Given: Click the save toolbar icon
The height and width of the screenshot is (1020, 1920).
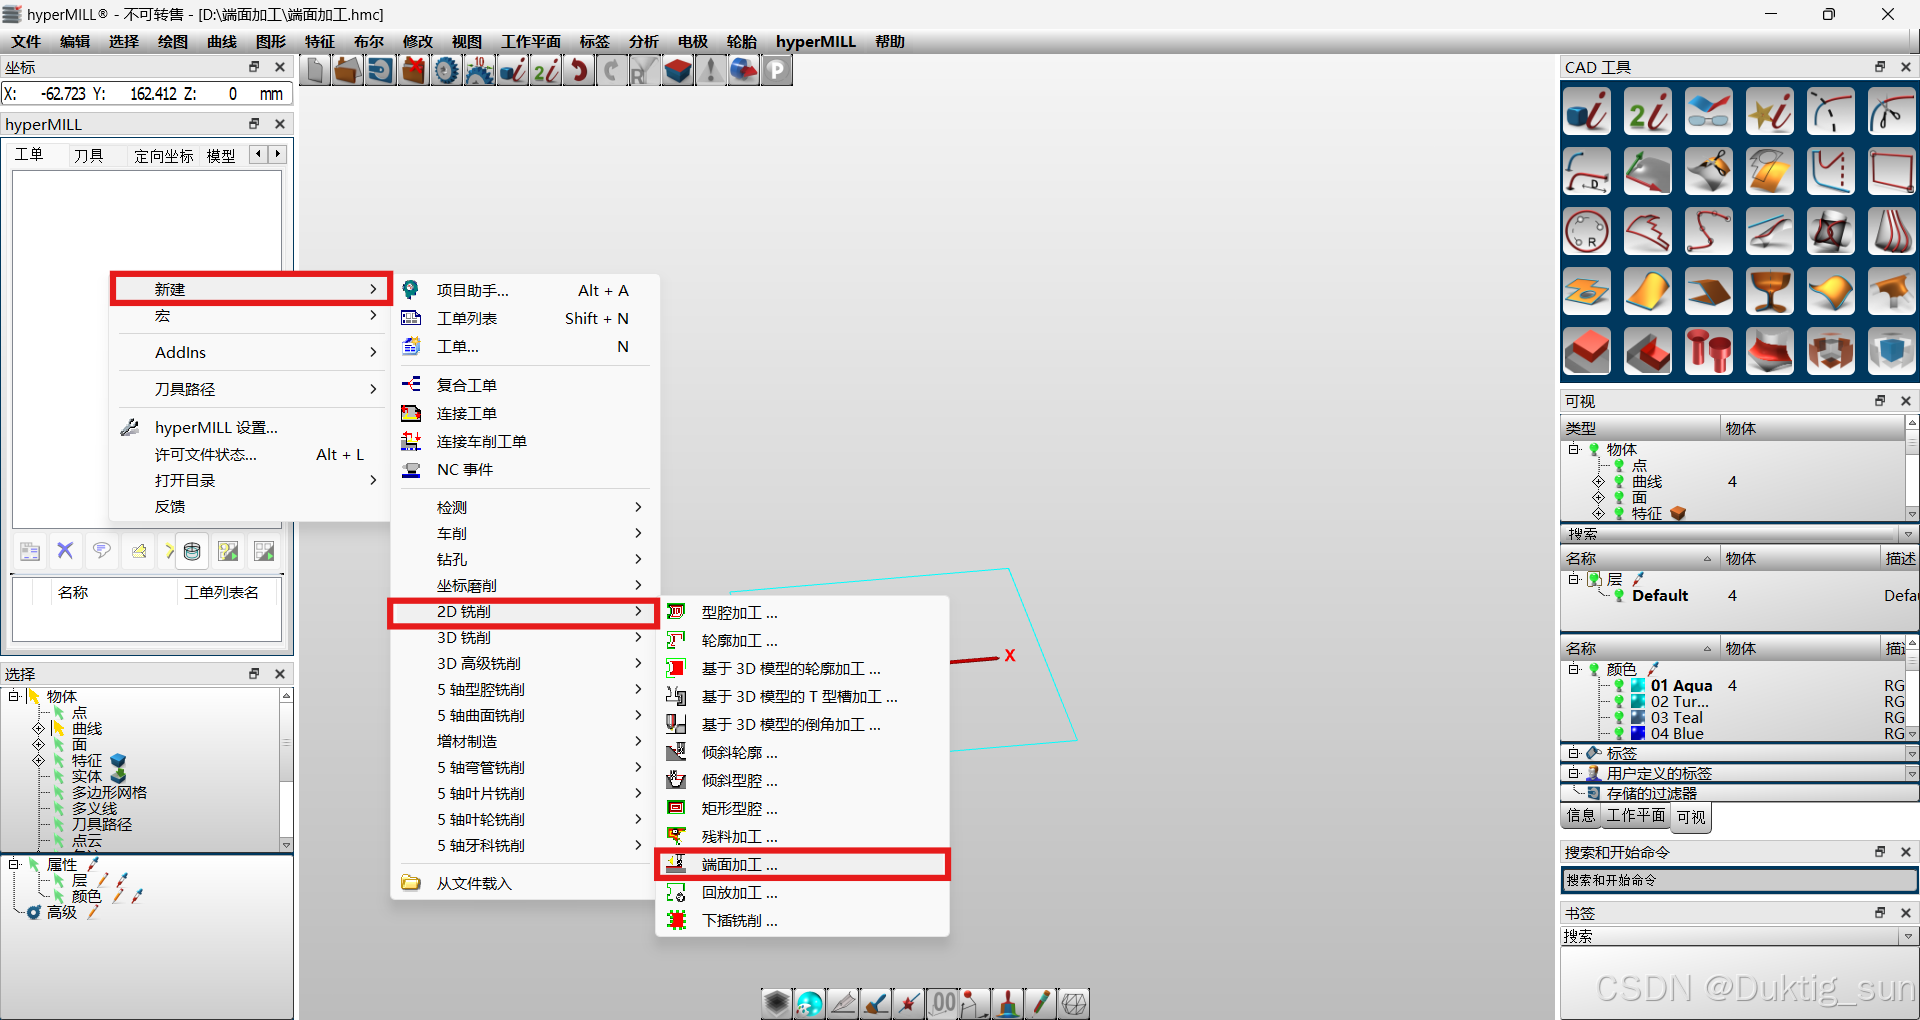Looking at the screenshot, I should point(381,71).
